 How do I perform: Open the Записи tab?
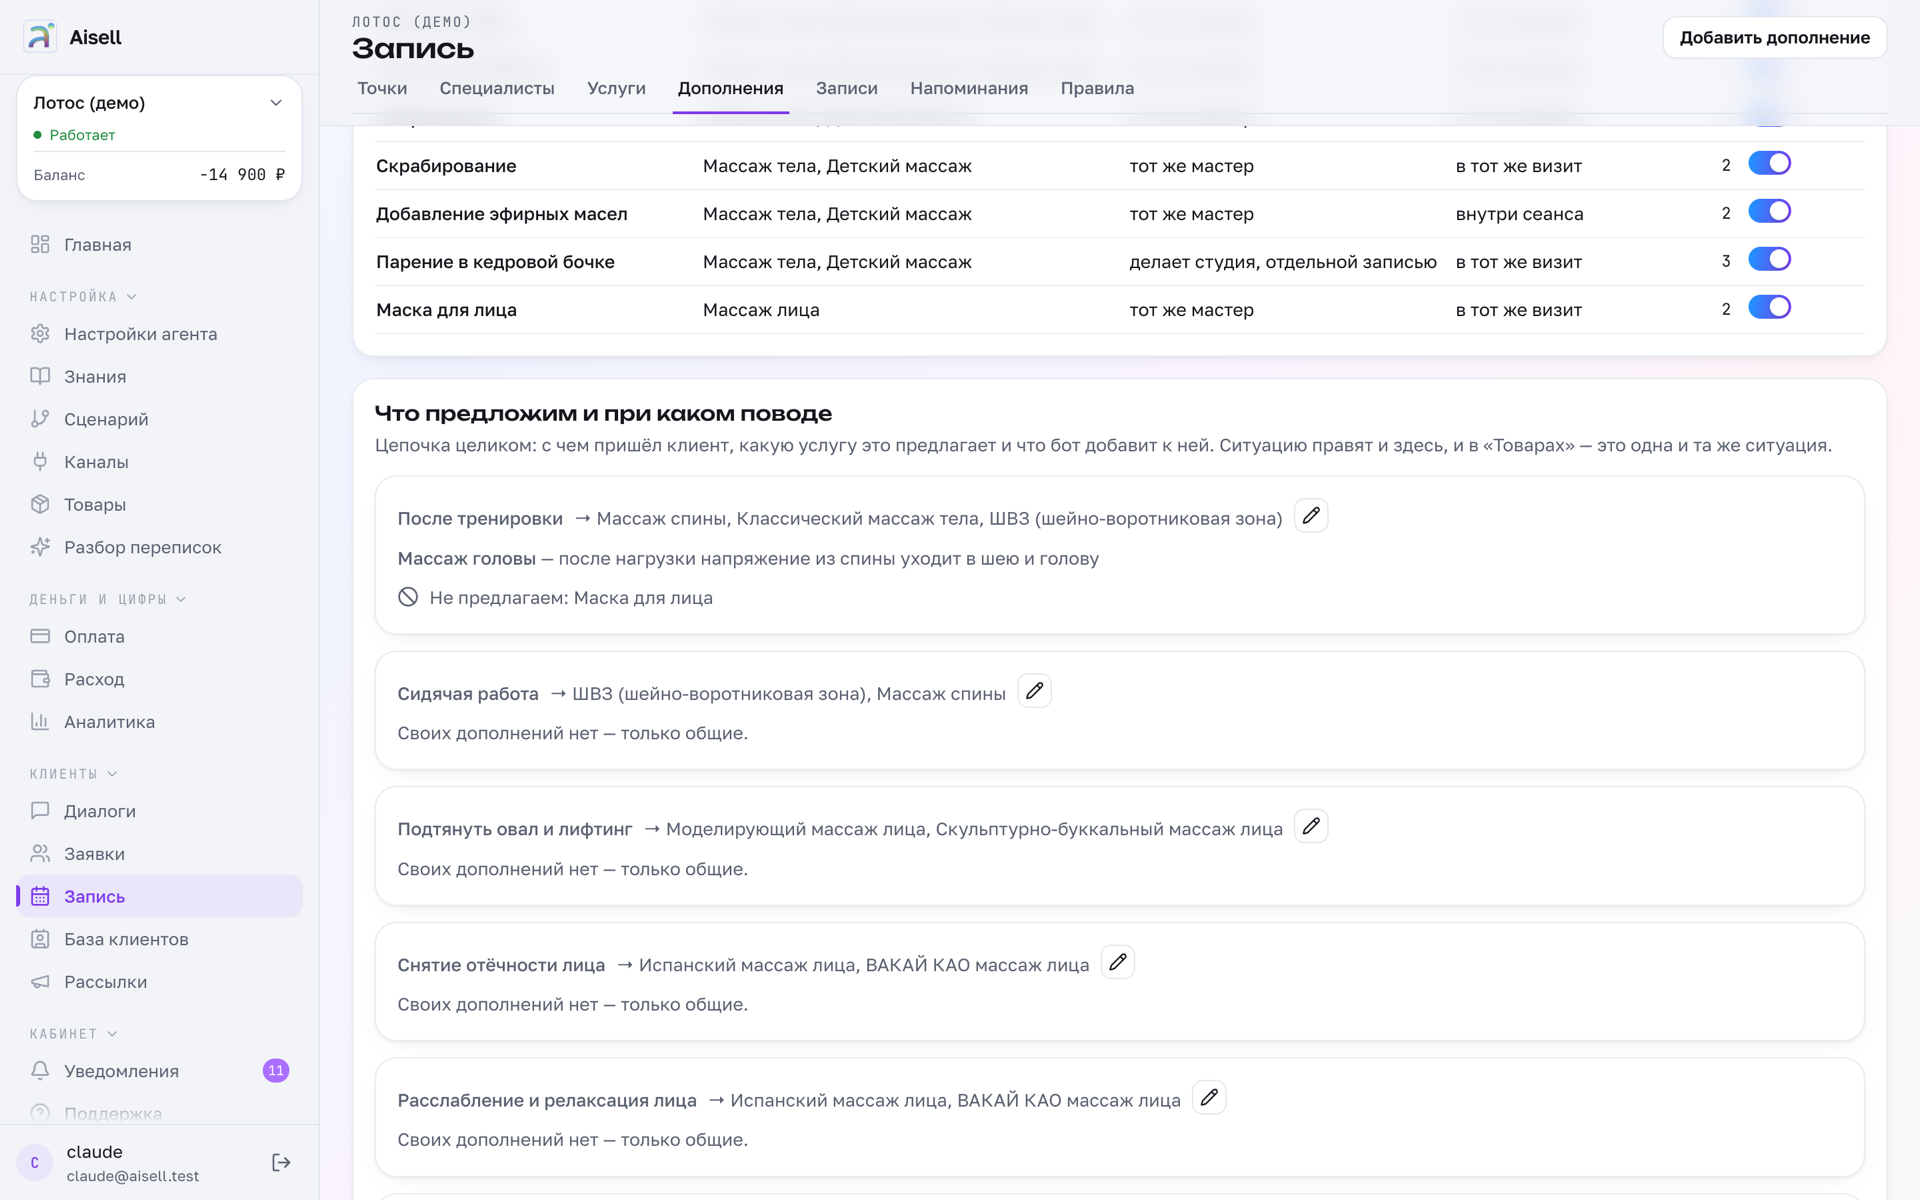point(846,88)
